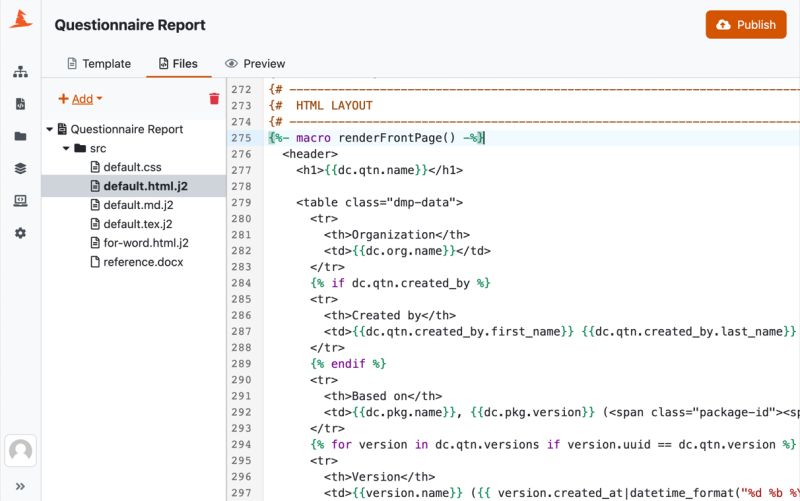Open default.md.j2 file

pyautogui.click(x=132, y=205)
